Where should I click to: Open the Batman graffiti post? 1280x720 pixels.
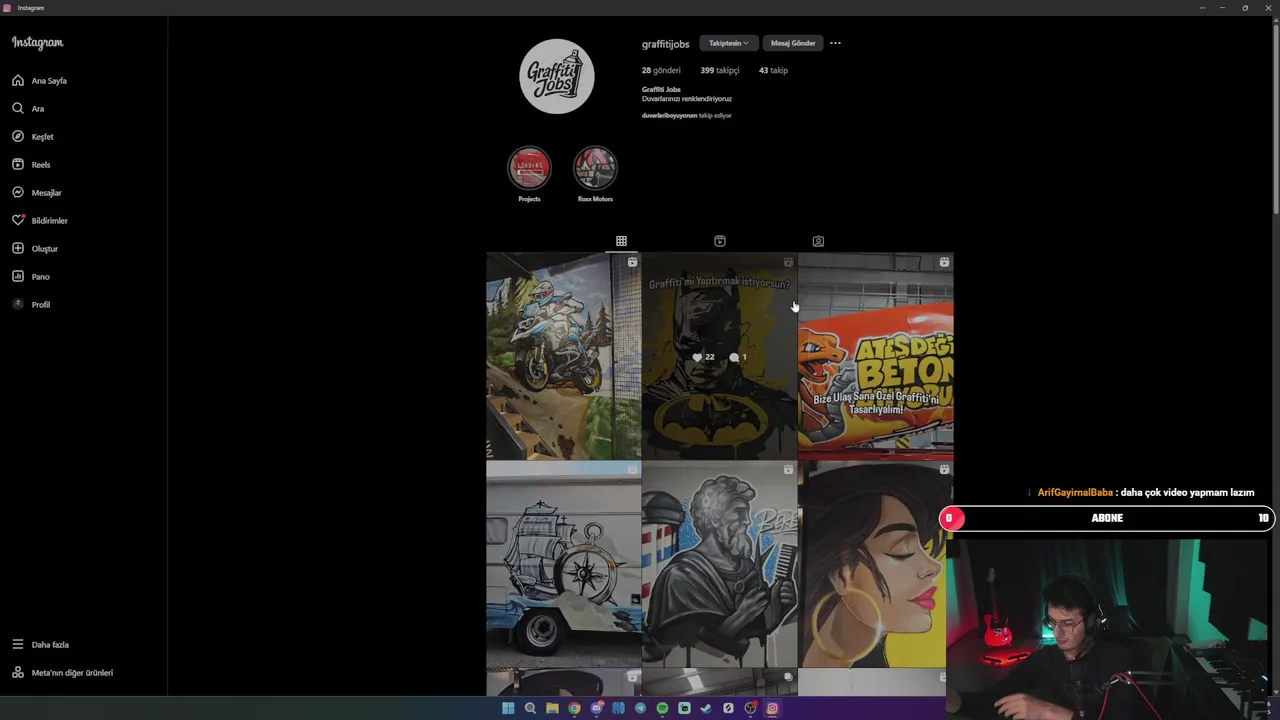[x=719, y=356]
